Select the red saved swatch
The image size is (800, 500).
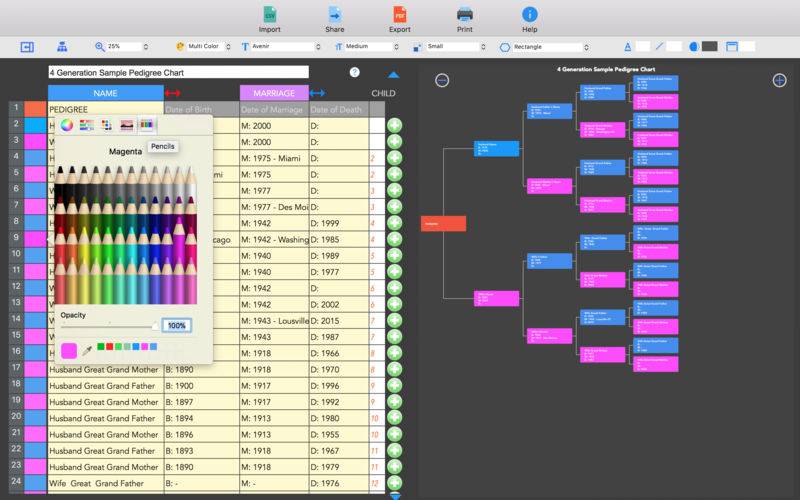click(x=109, y=347)
